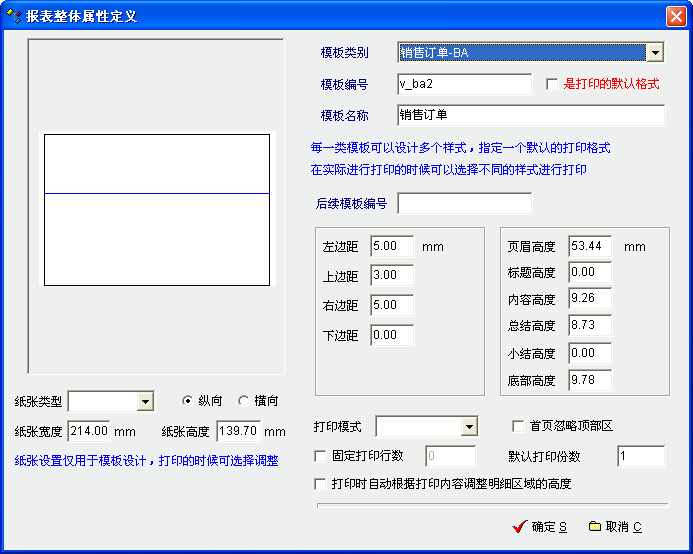Click the 模板编号 input field

[x=464, y=85]
